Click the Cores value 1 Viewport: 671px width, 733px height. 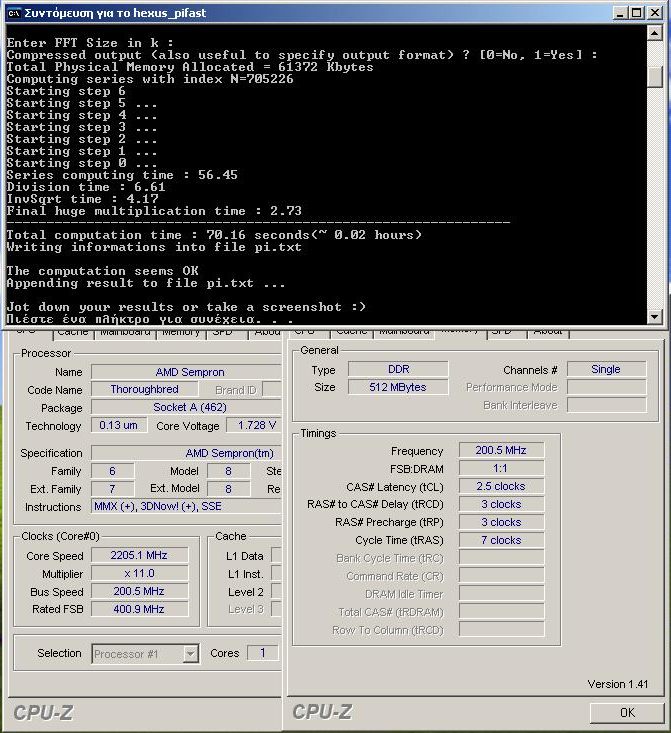263,653
